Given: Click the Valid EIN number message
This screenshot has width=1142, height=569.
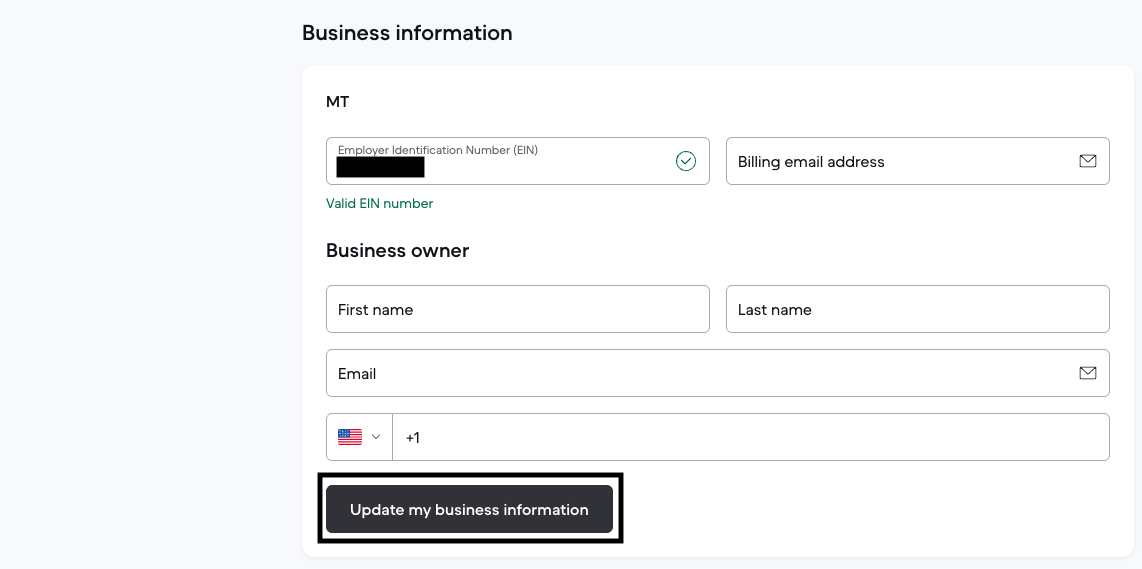Looking at the screenshot, I should (x=379, y=203).
